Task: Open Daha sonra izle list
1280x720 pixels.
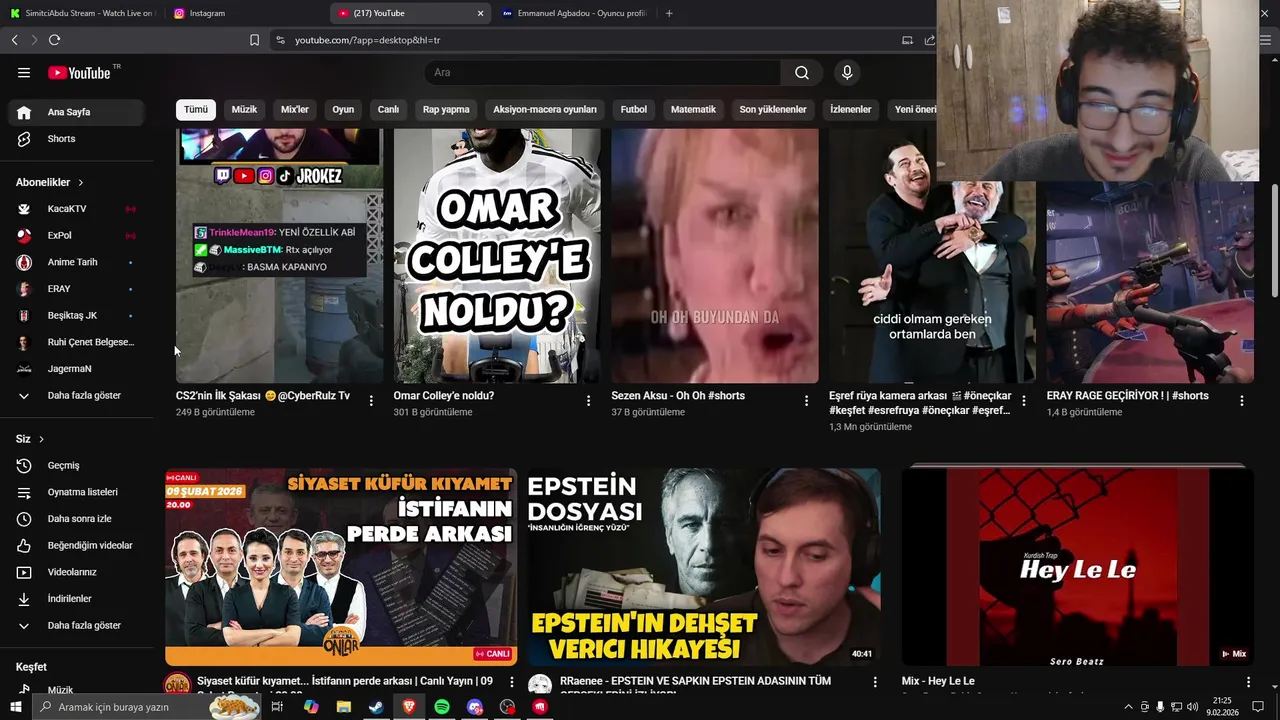Action: 76,519
